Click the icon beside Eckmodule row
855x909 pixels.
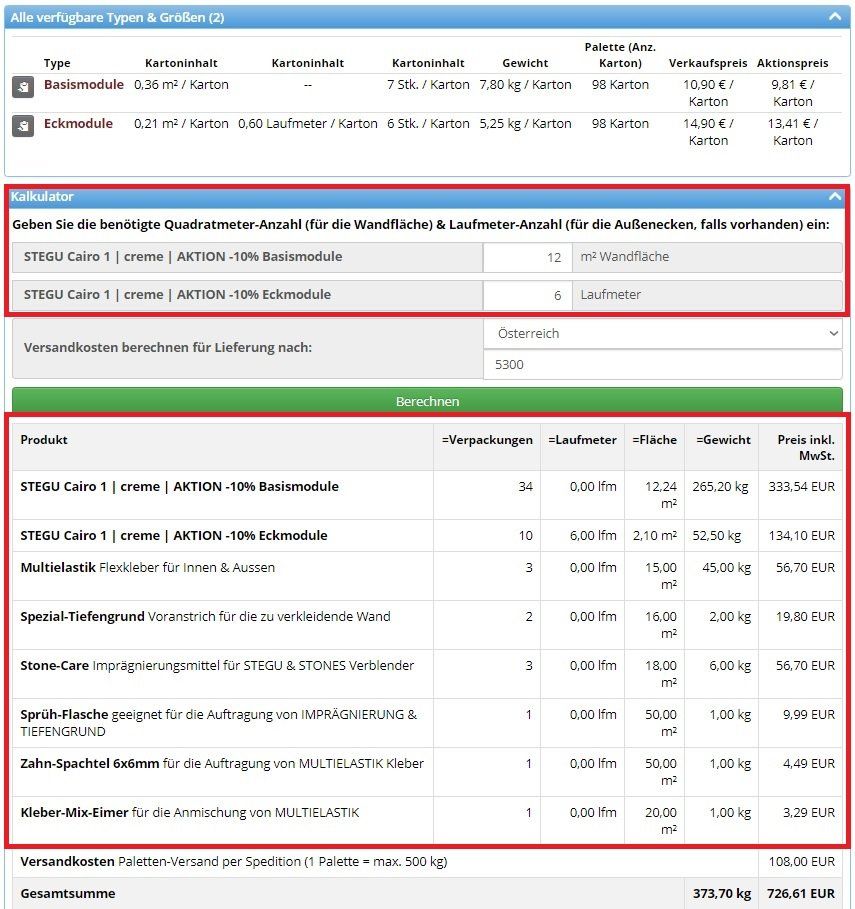coord(23,126)
